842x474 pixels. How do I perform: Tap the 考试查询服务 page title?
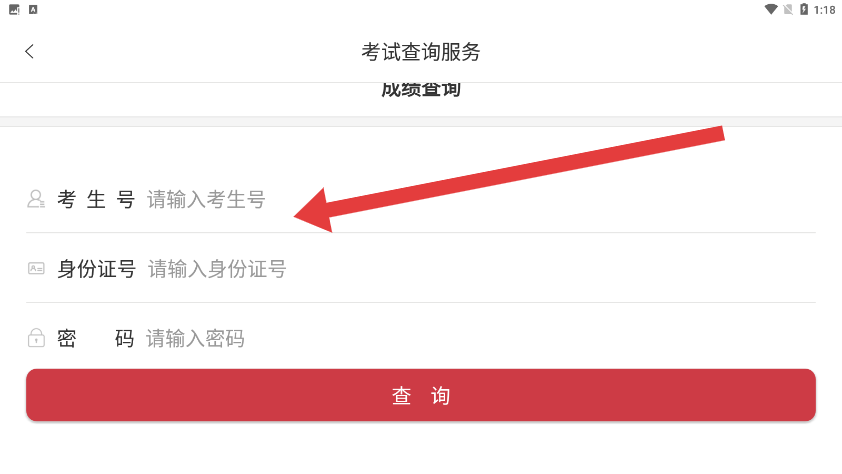point(421,52)
